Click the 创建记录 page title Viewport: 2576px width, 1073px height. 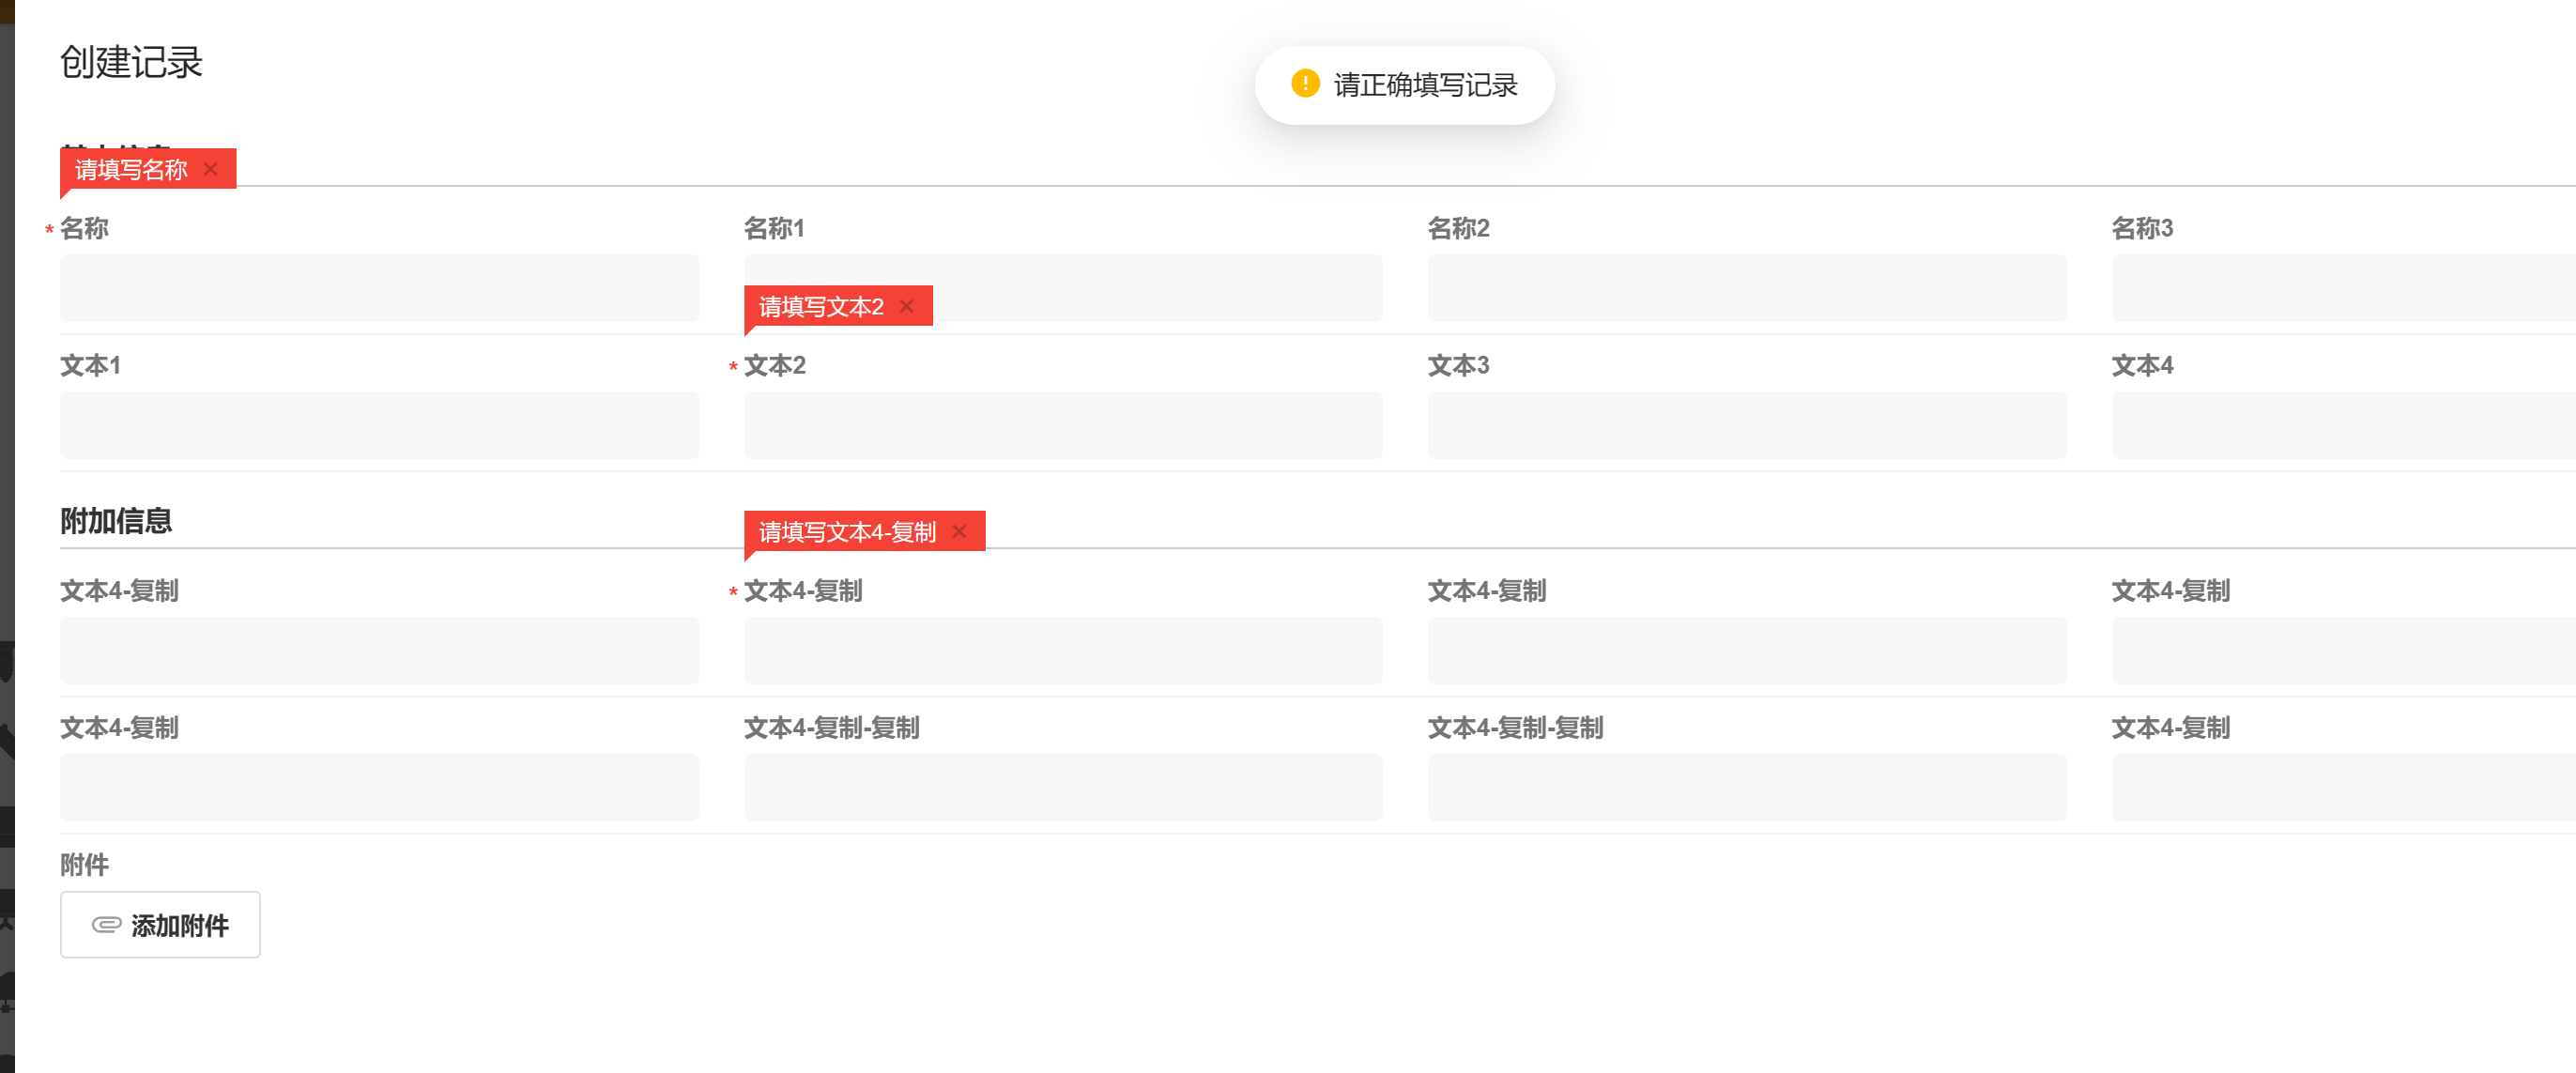[x=131, y=62]
